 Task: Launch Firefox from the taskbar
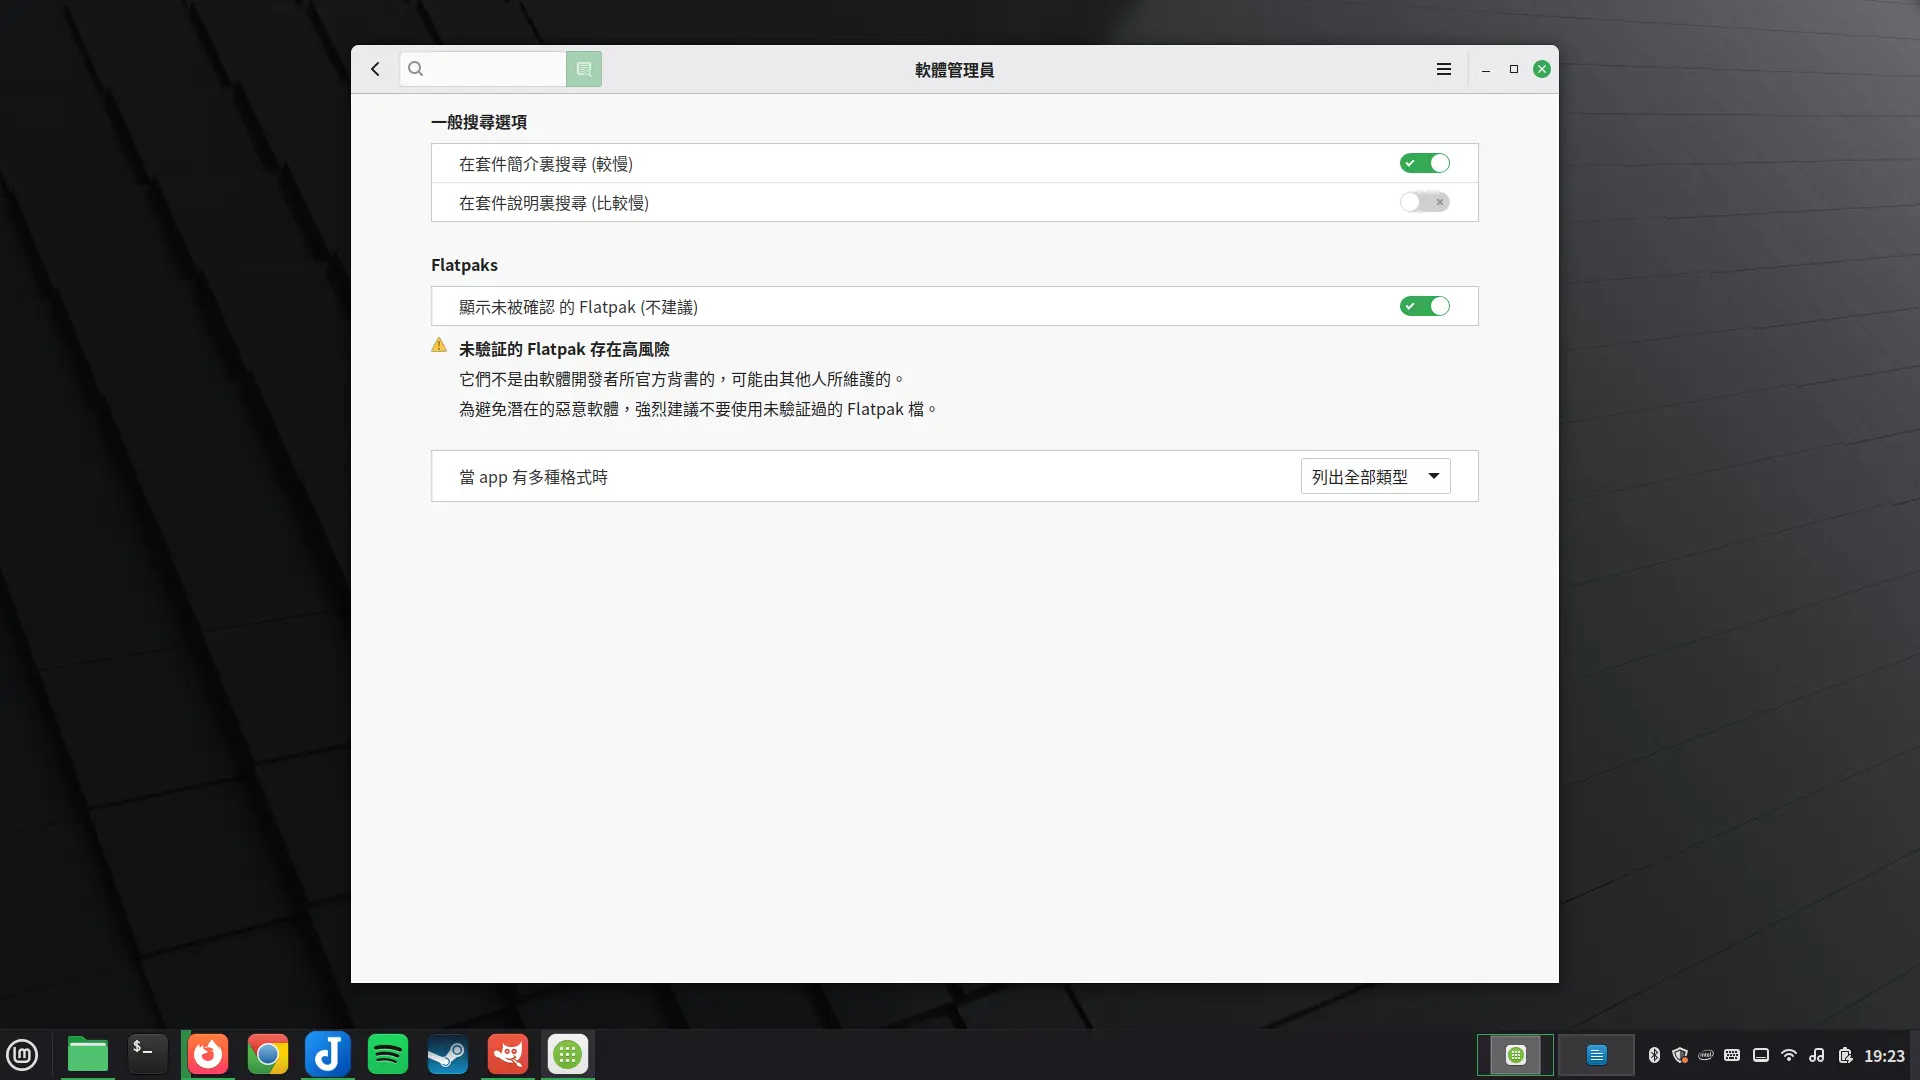point(207,1054)
